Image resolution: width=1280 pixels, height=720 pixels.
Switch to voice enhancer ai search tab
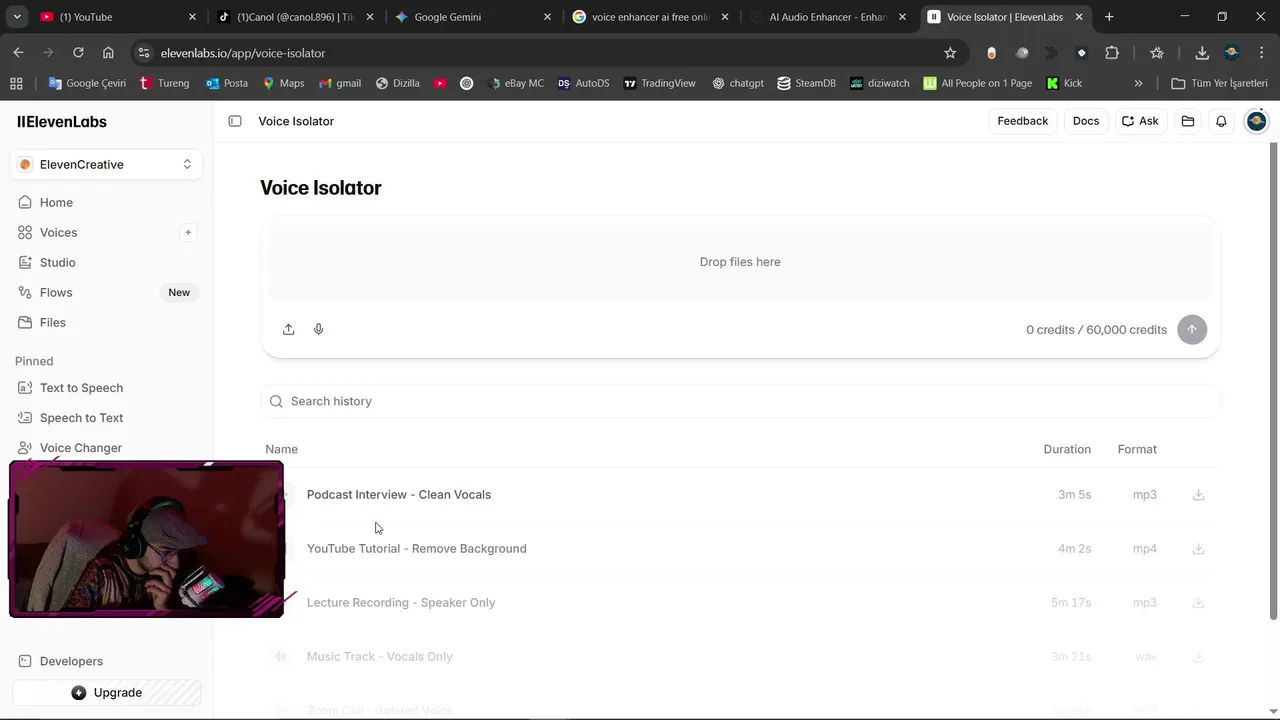click(x=650, y=17)
